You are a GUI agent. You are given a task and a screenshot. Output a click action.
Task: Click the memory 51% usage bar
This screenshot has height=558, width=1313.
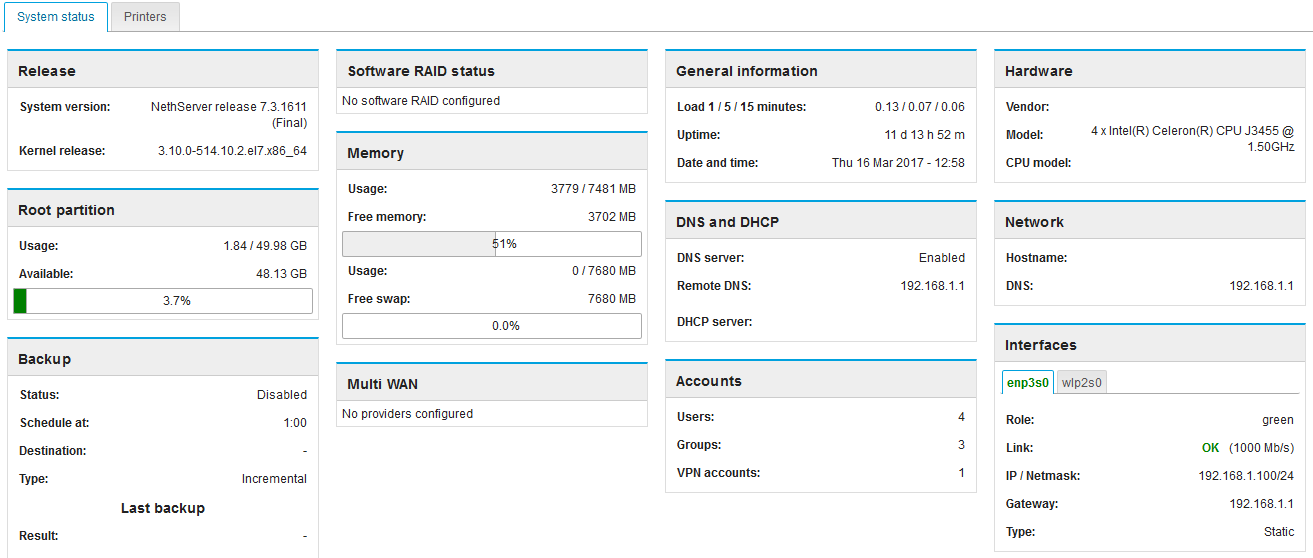coord(492,244)
